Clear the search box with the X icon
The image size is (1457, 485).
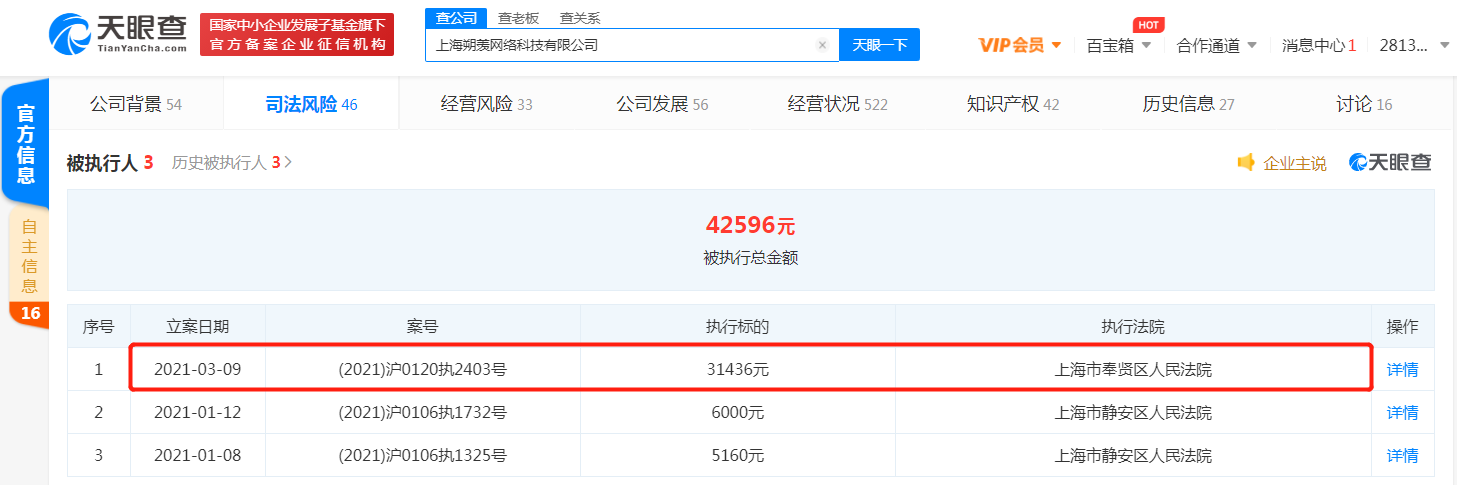(822, 45)
